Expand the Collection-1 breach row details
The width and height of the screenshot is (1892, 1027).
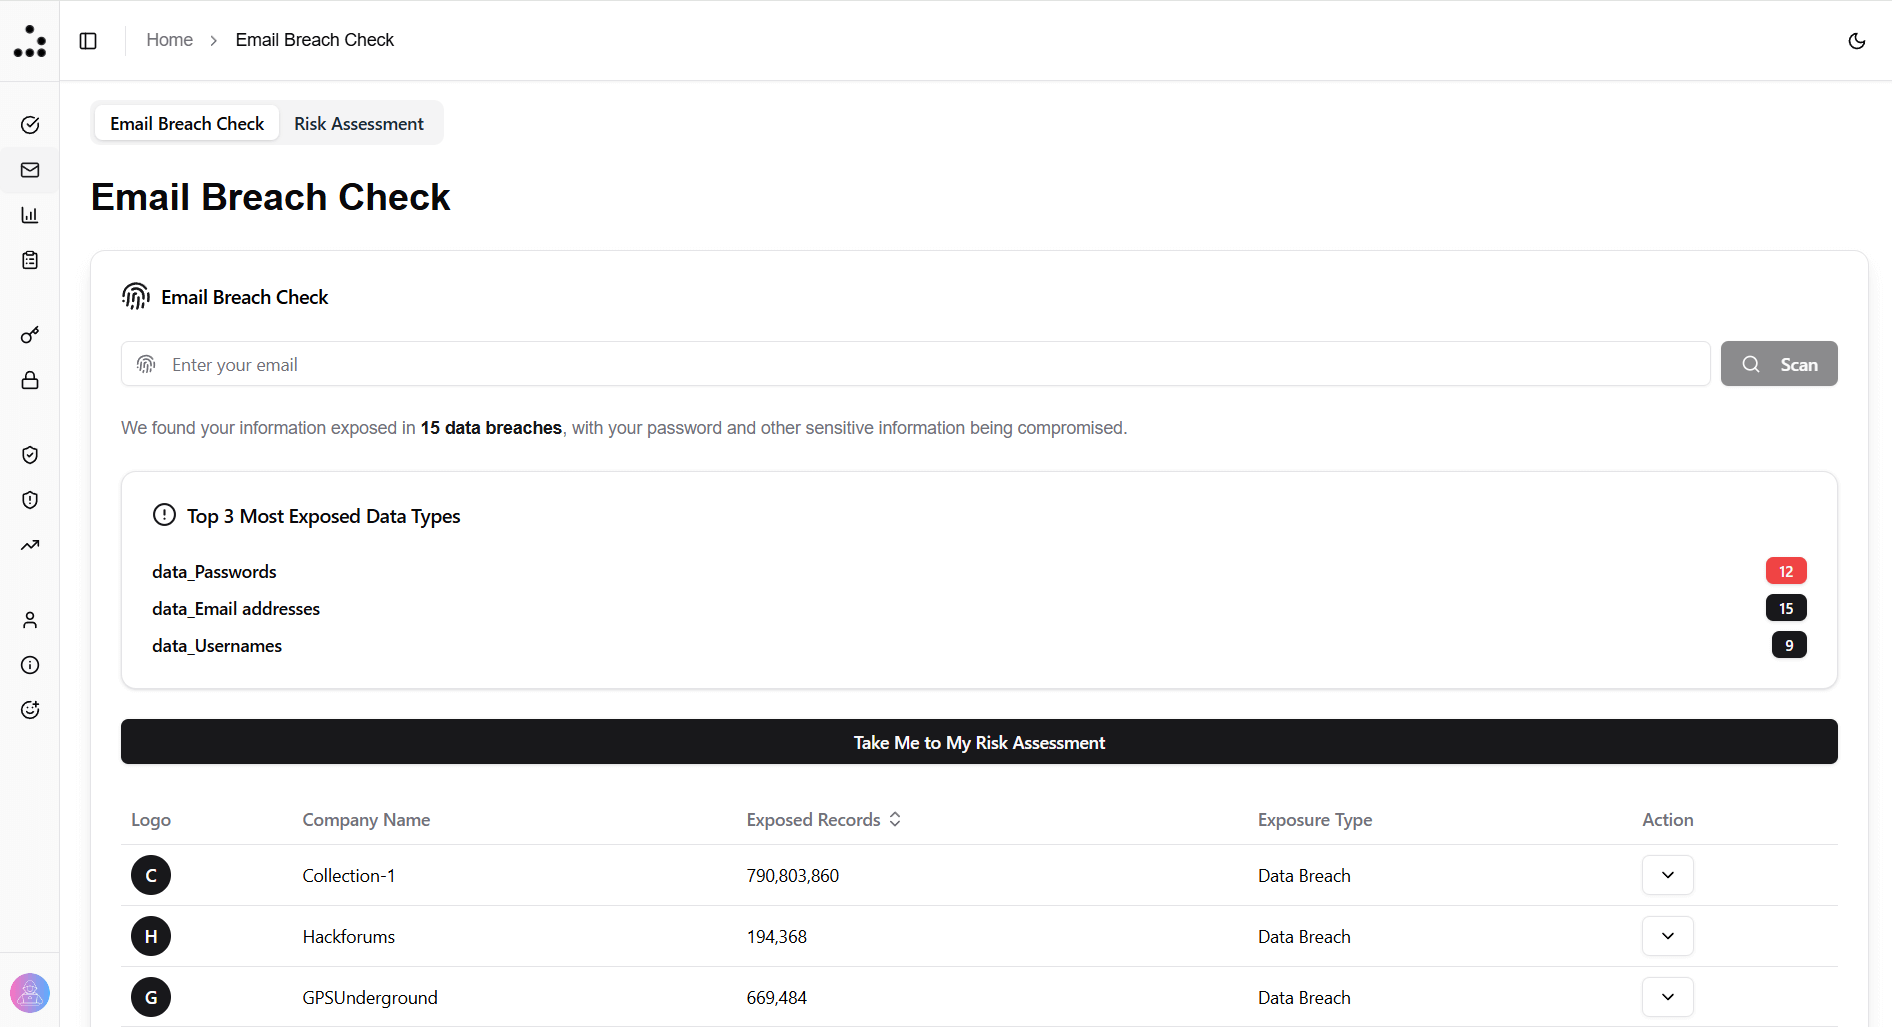click(x=1666, y=874)
